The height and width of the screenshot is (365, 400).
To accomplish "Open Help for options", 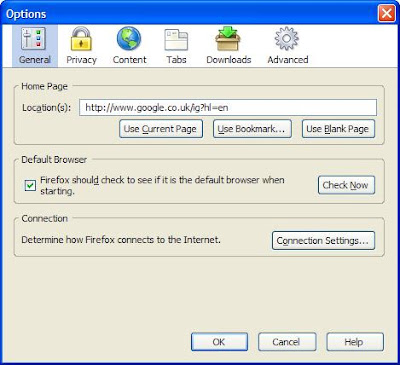I will [355, 342].
